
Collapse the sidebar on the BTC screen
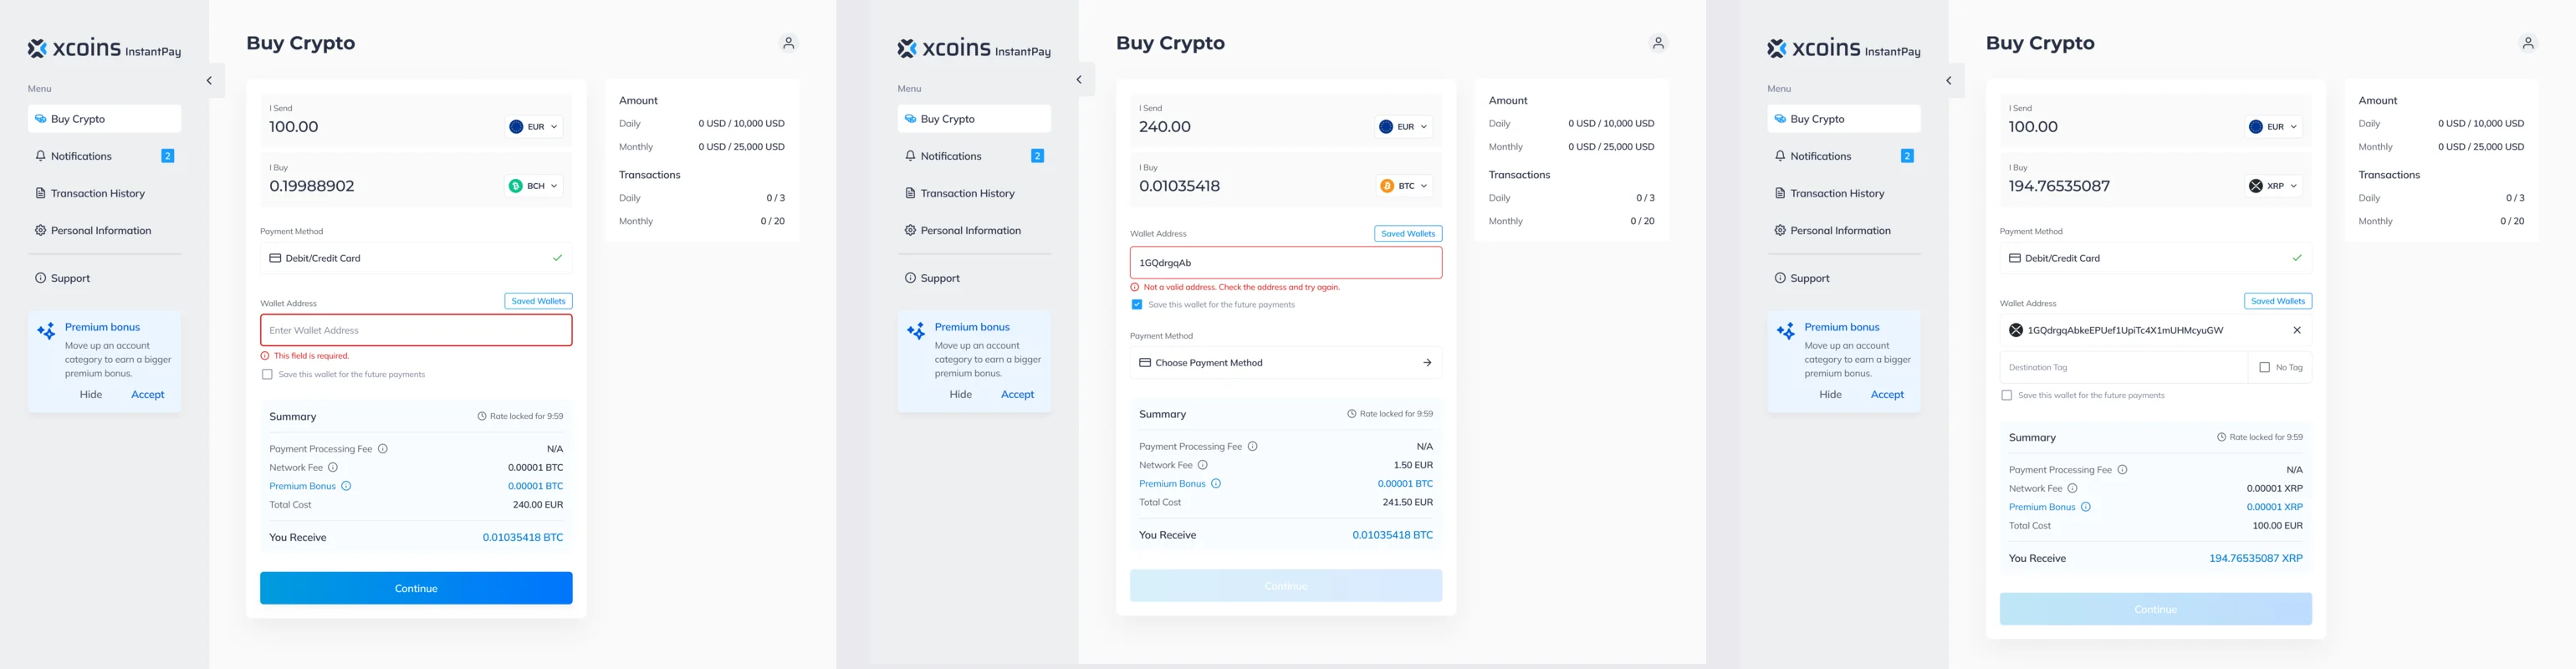pos(1080,80)
